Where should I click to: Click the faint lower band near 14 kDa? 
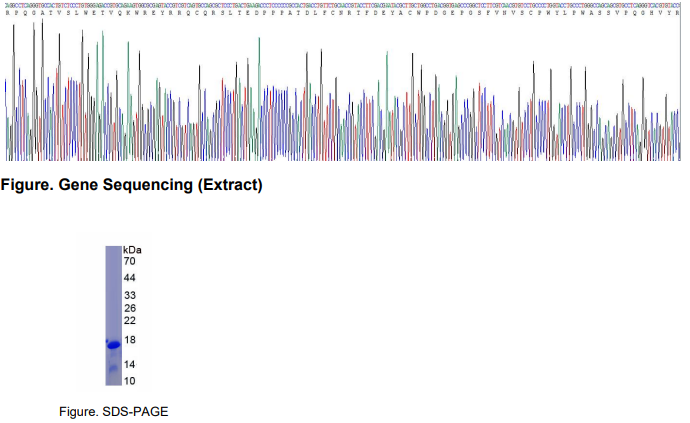pyautogui.click(x=113, y=368)
